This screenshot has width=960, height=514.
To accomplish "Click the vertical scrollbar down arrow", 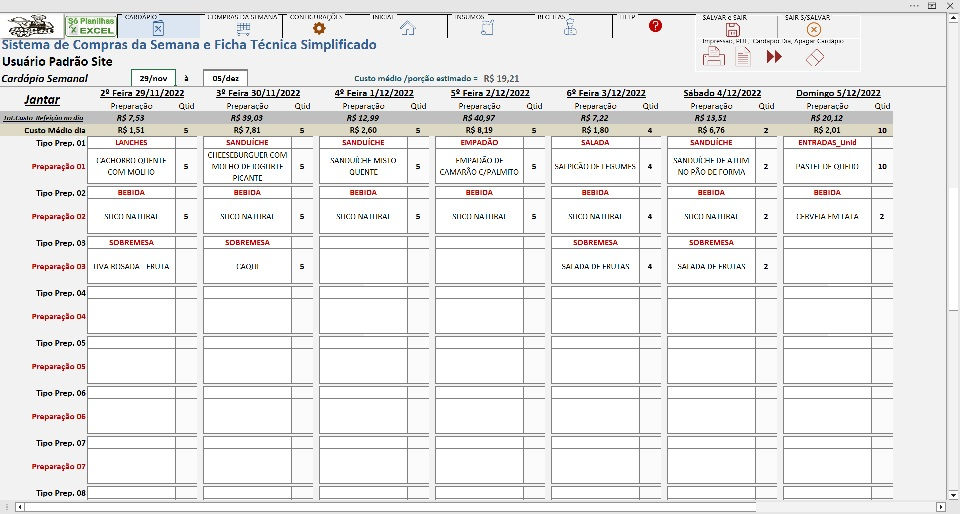I will [x=954, y=494].
